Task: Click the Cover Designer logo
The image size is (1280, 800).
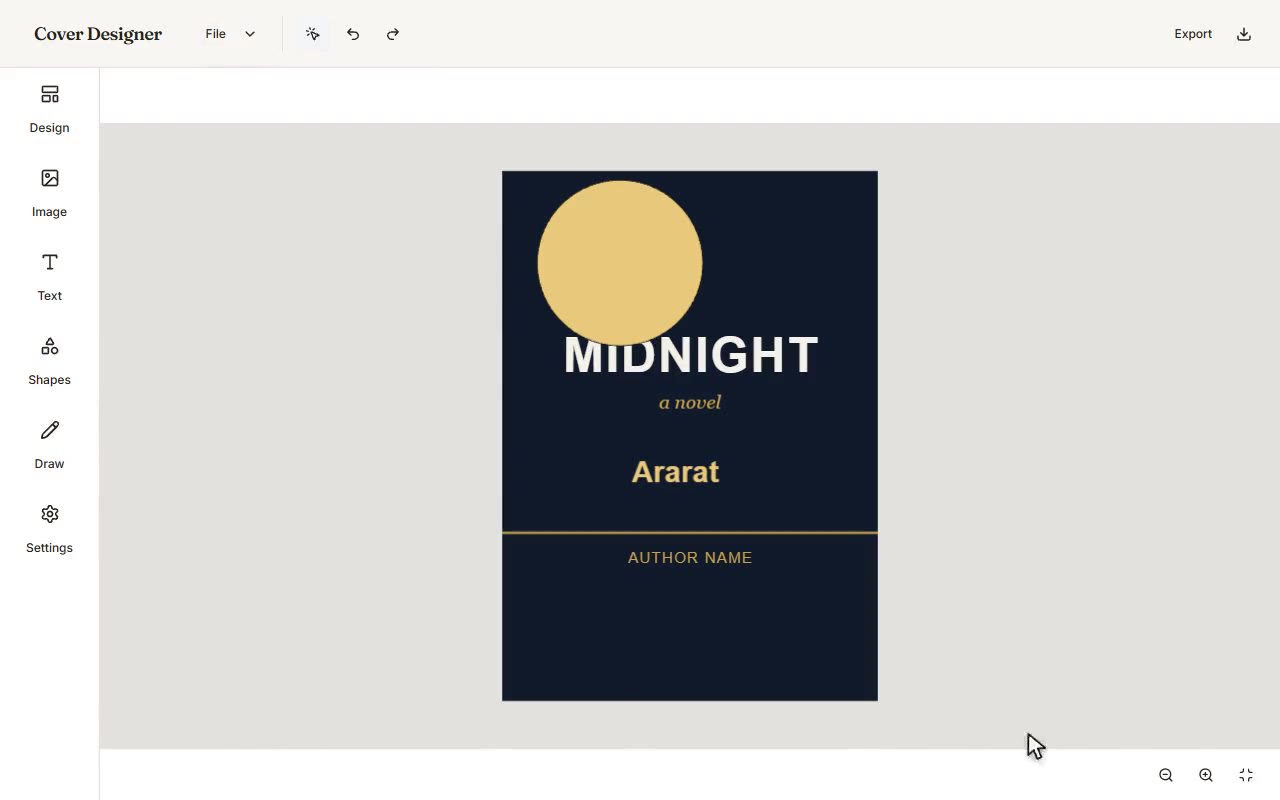Action: pyautogui.click(x=98, y=34)
